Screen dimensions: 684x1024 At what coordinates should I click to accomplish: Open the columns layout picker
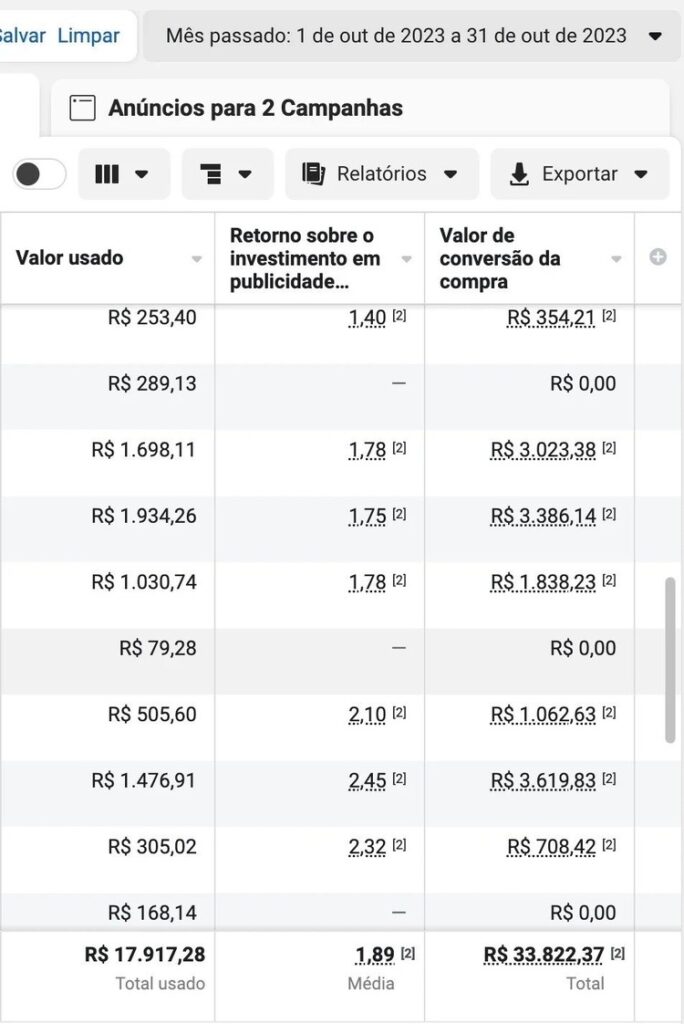(x=123, y=174)
